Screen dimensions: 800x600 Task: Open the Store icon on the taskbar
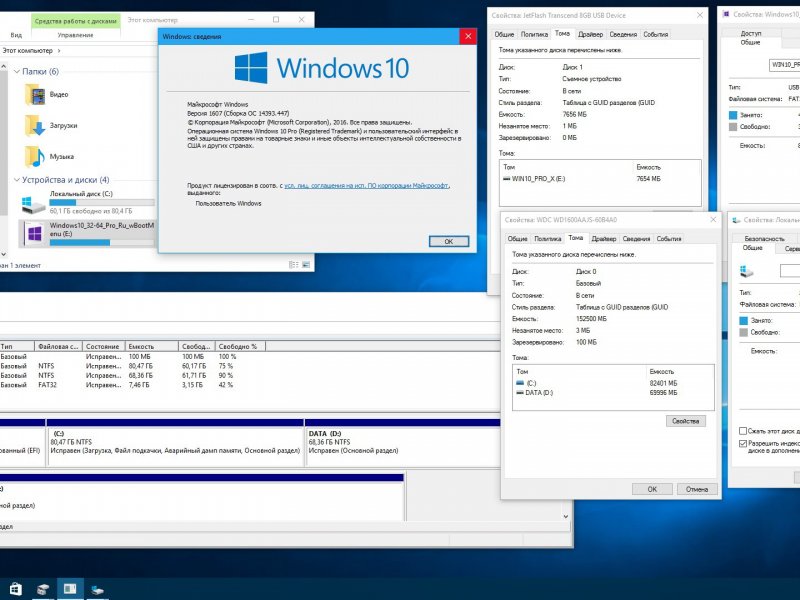16,589
